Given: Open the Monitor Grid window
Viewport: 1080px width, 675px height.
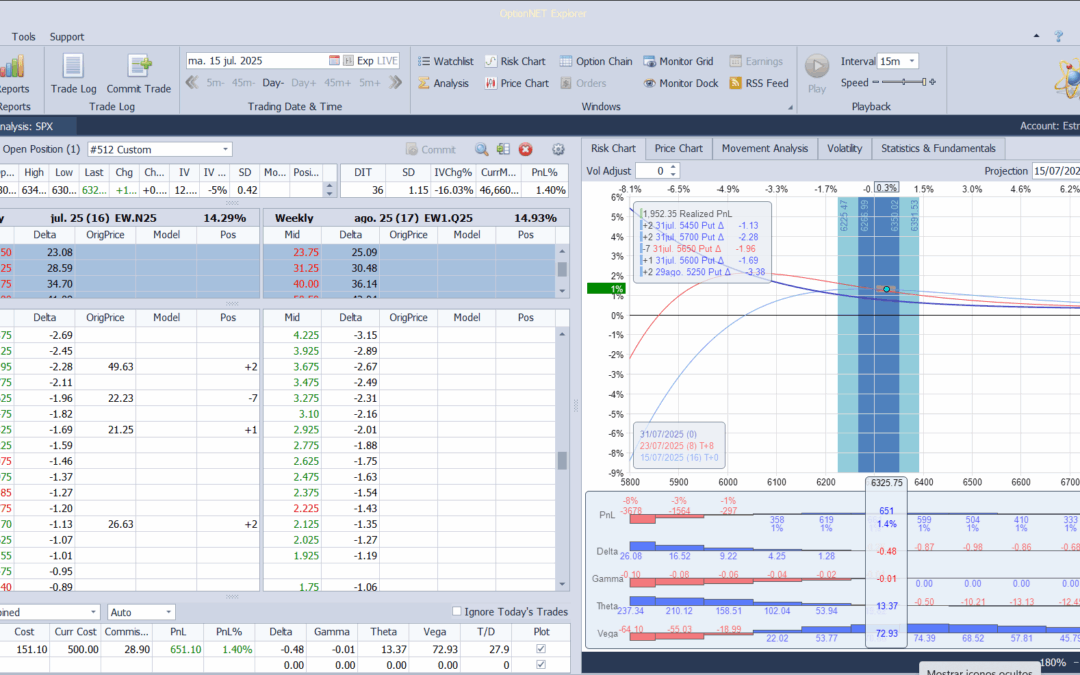Looking at the screenshot, I should 678,61.
